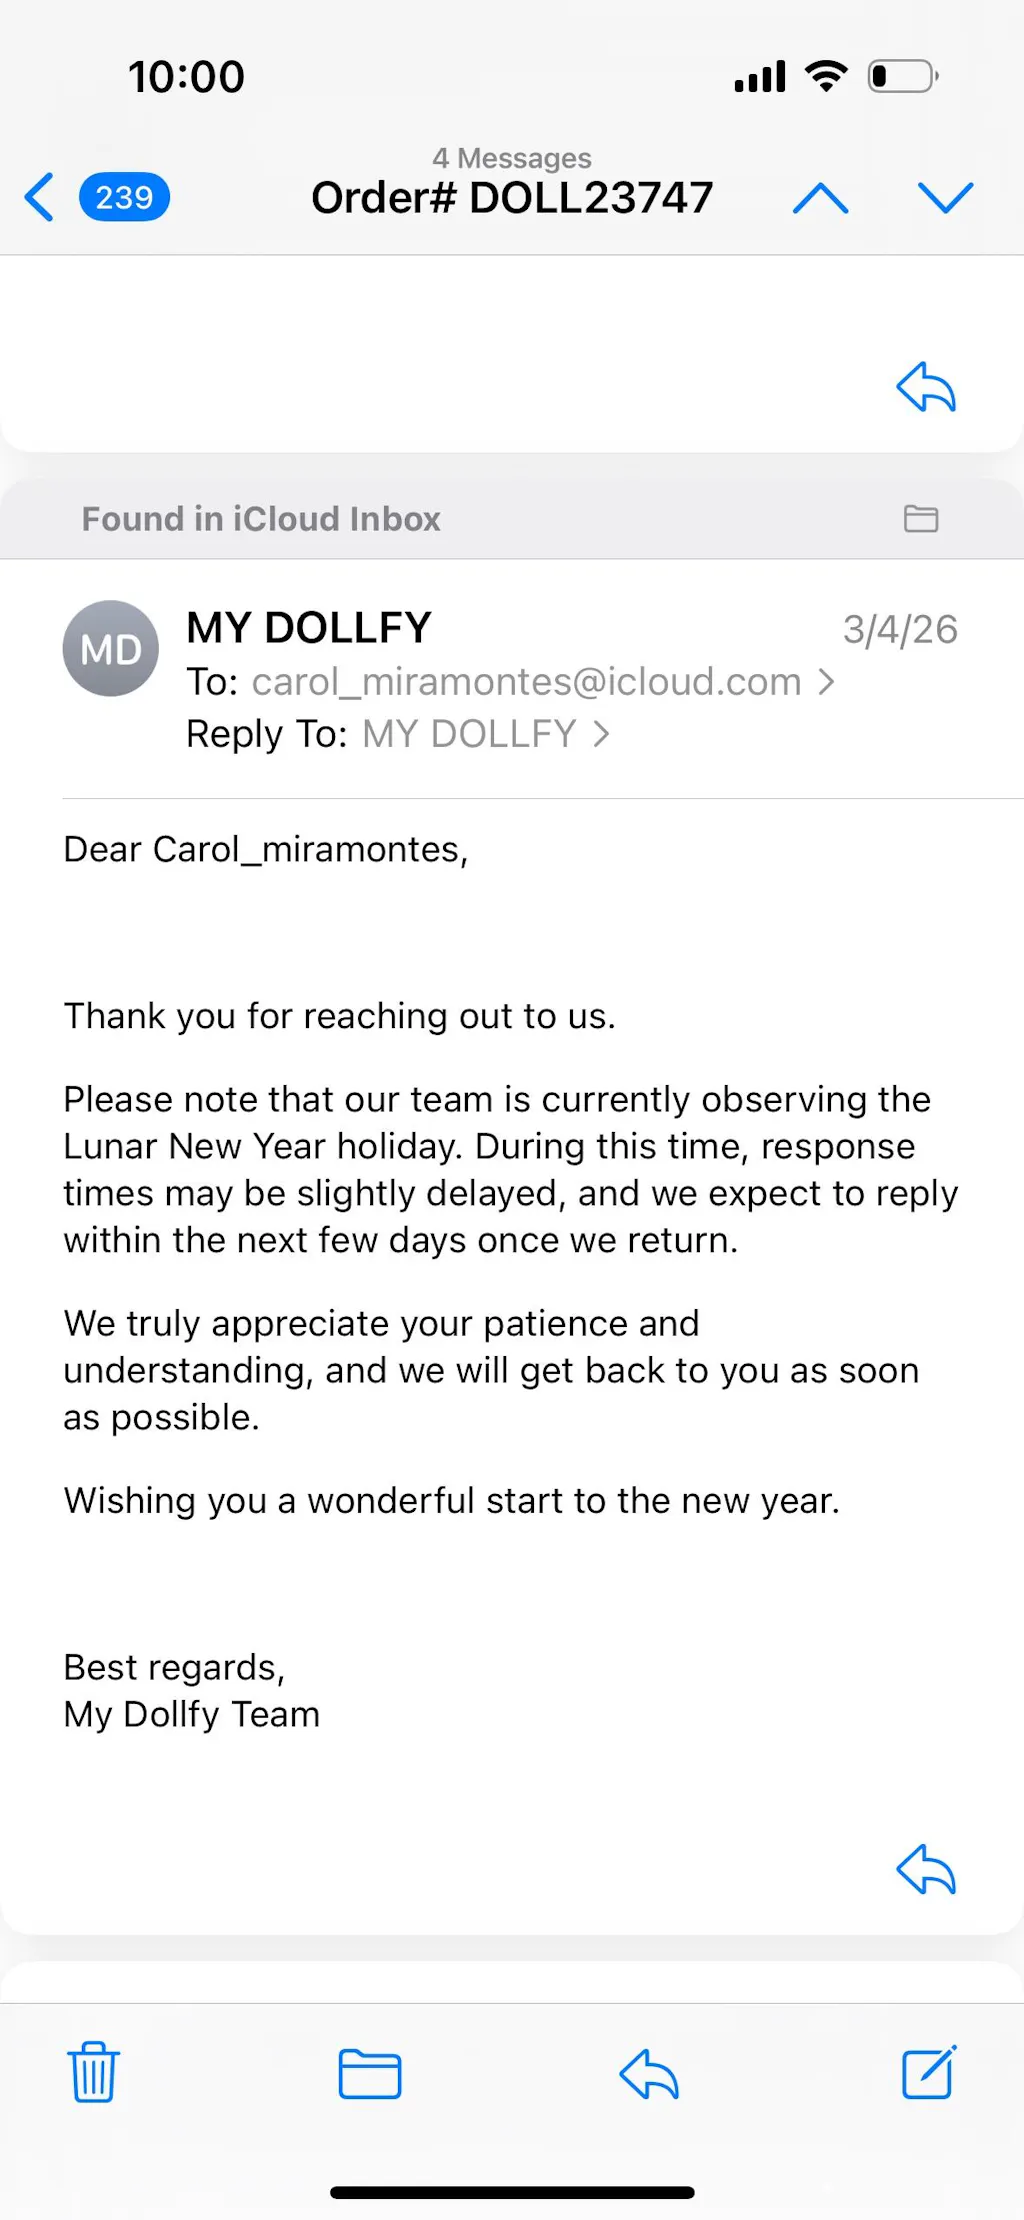Viewport: 1024px width, 2220px height.
Task: Go to previous message with up arrow
Action: (820, 197)
